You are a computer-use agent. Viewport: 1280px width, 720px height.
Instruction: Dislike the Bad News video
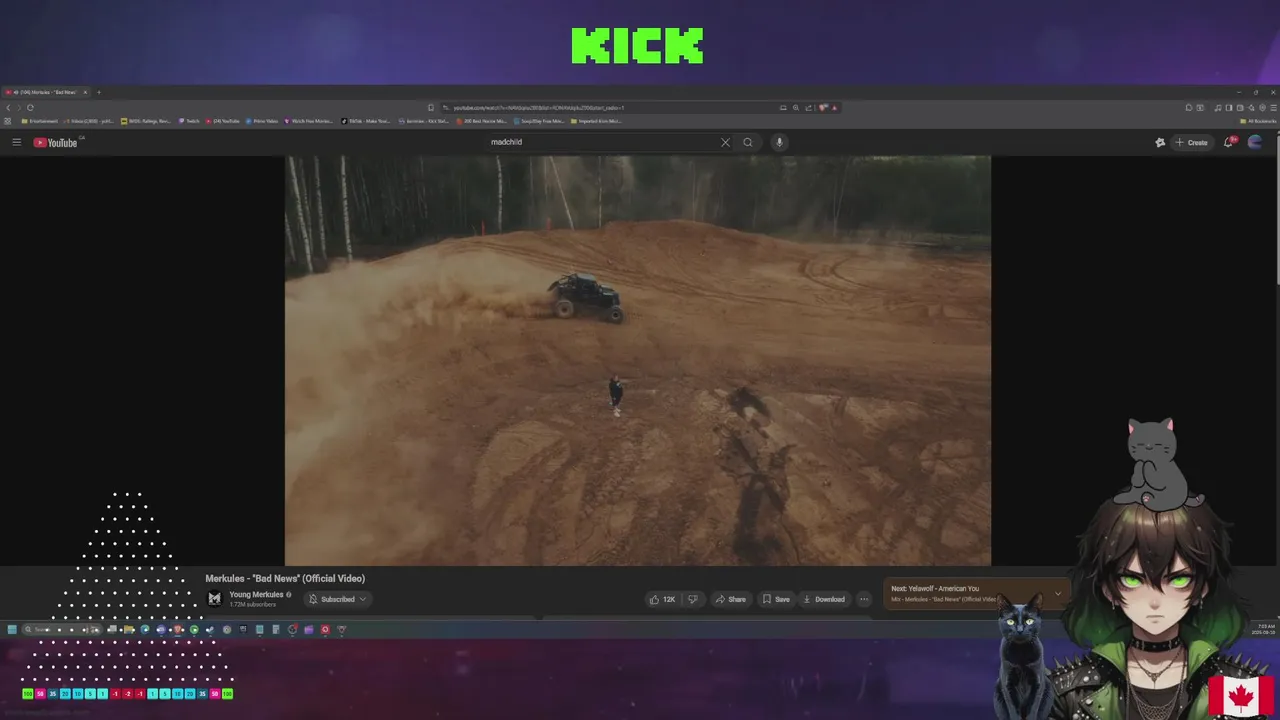pyautogui.click(x=692, y=599)
